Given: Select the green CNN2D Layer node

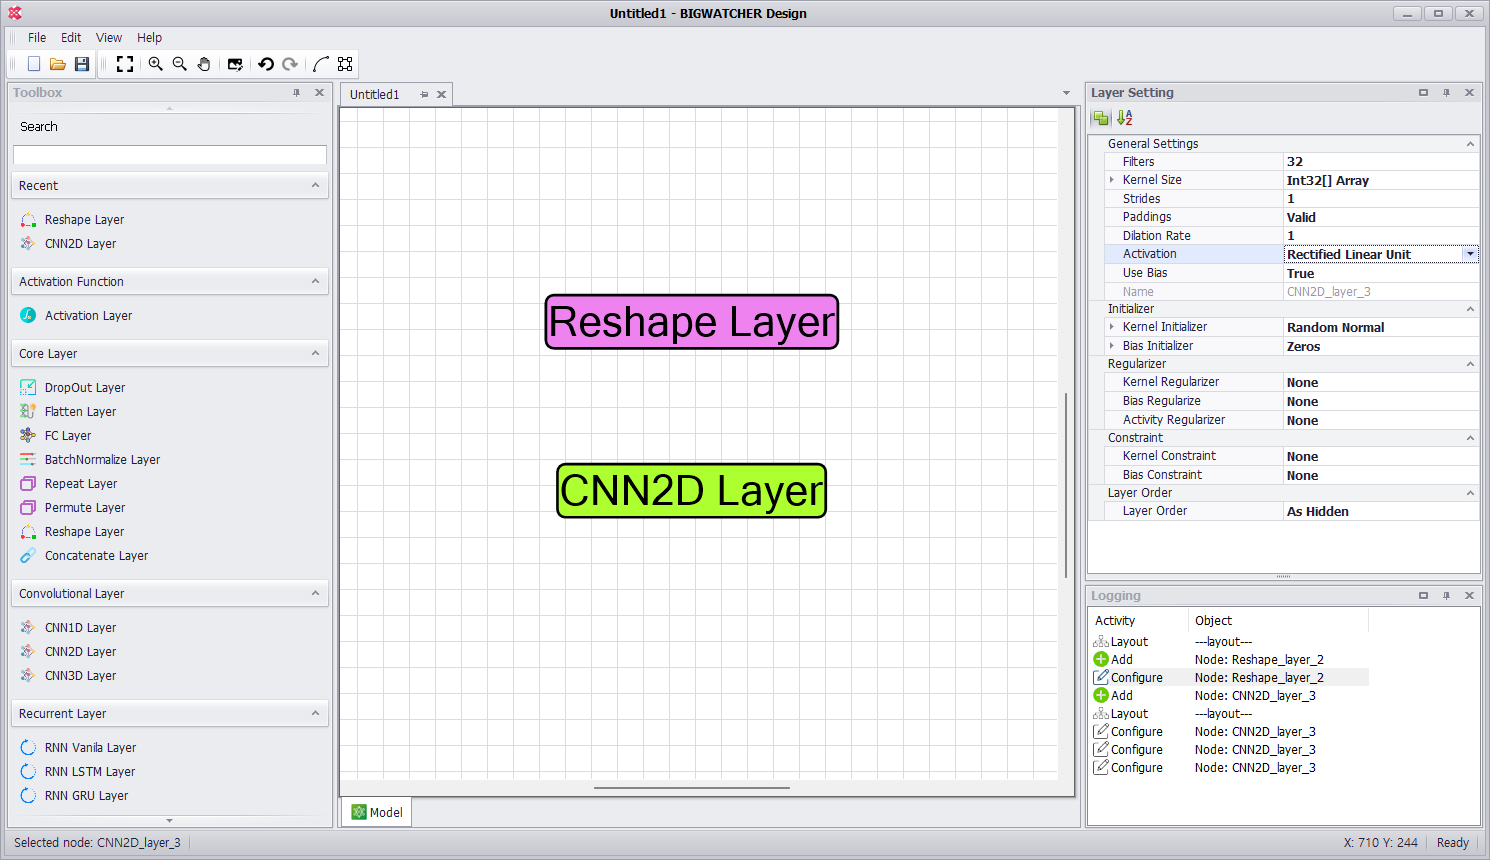Looking at the screenshot, I should click(x=691, y=491).
